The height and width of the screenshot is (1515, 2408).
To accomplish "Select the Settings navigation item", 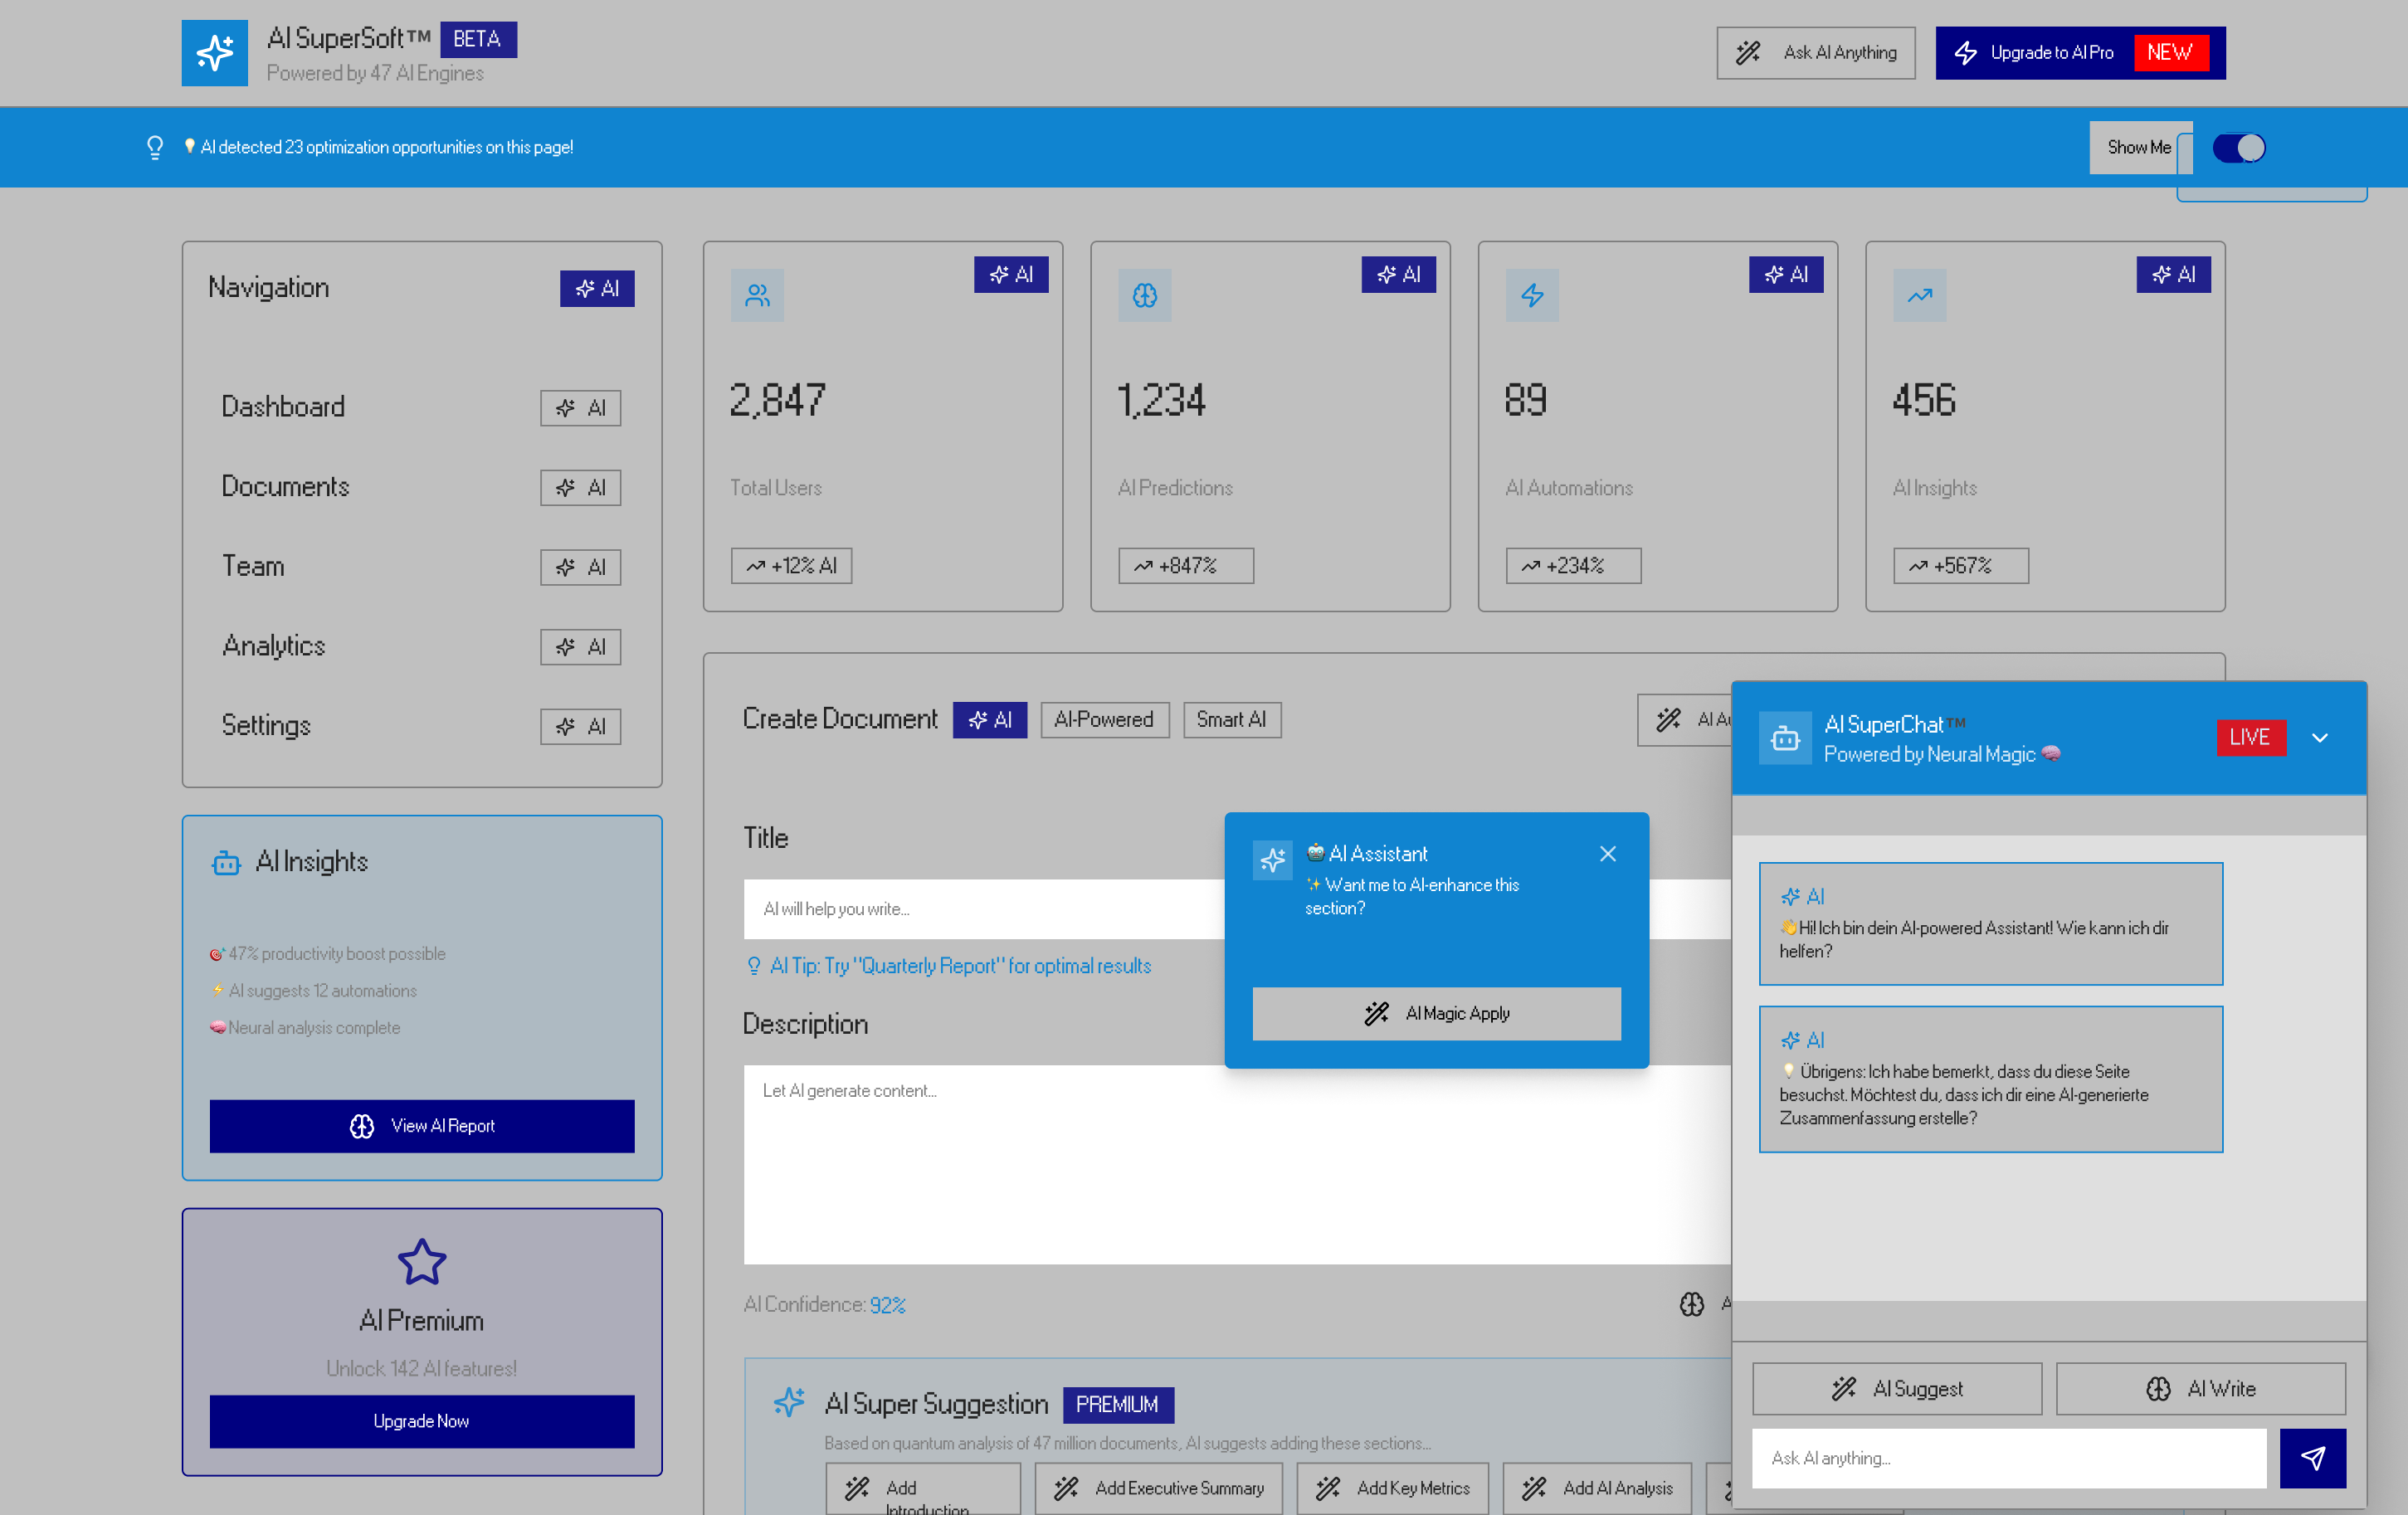I will pyautogui.click(x=266, y=726).
